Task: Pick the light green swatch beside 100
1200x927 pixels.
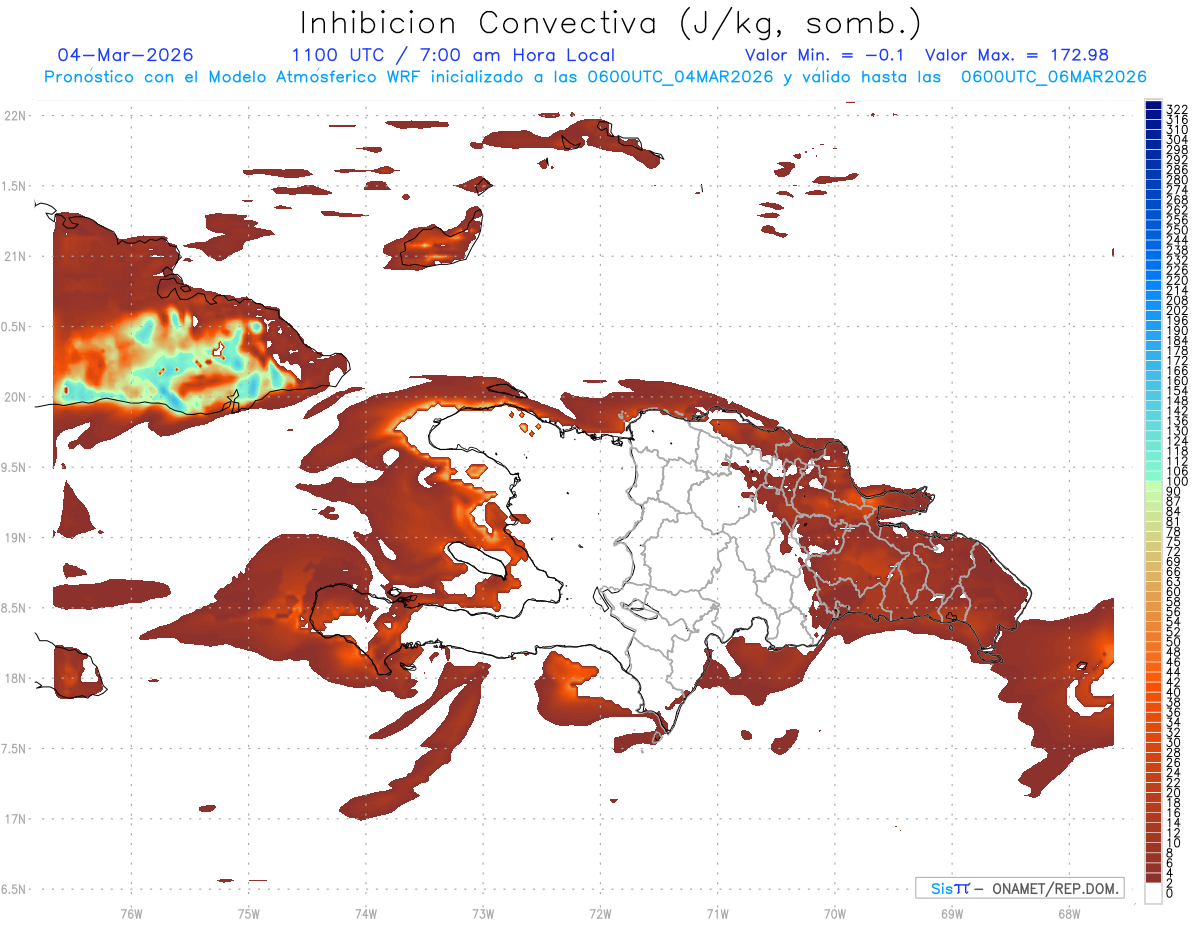Action: coord(1153,487)
